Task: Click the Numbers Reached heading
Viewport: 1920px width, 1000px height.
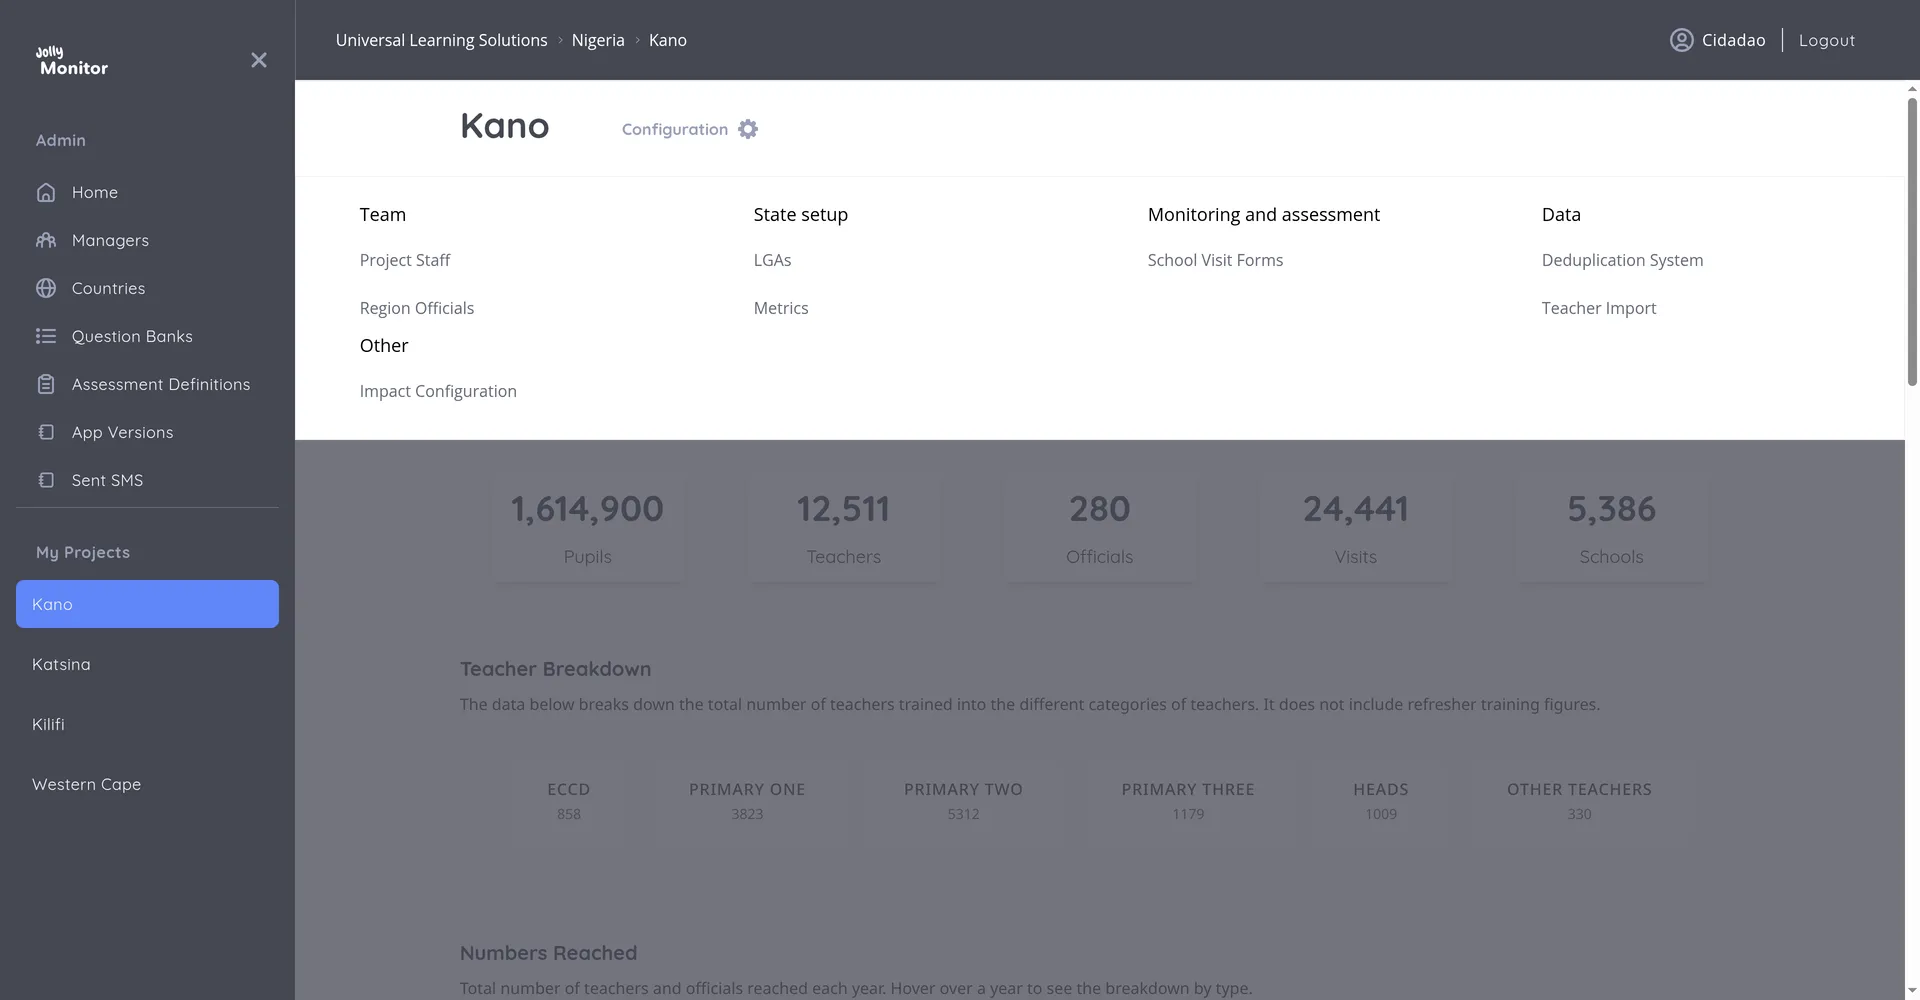Action: click(548, 953)
